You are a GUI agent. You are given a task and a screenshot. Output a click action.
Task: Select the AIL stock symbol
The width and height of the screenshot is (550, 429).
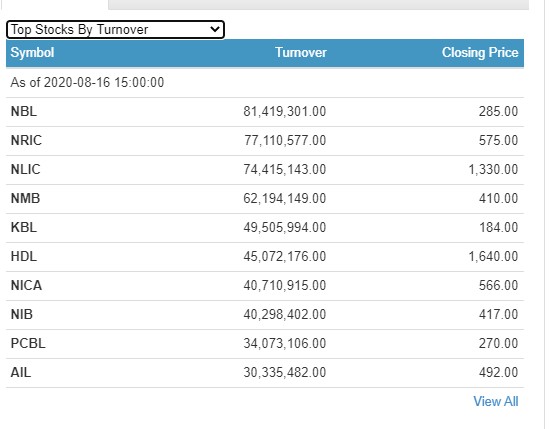21,373
